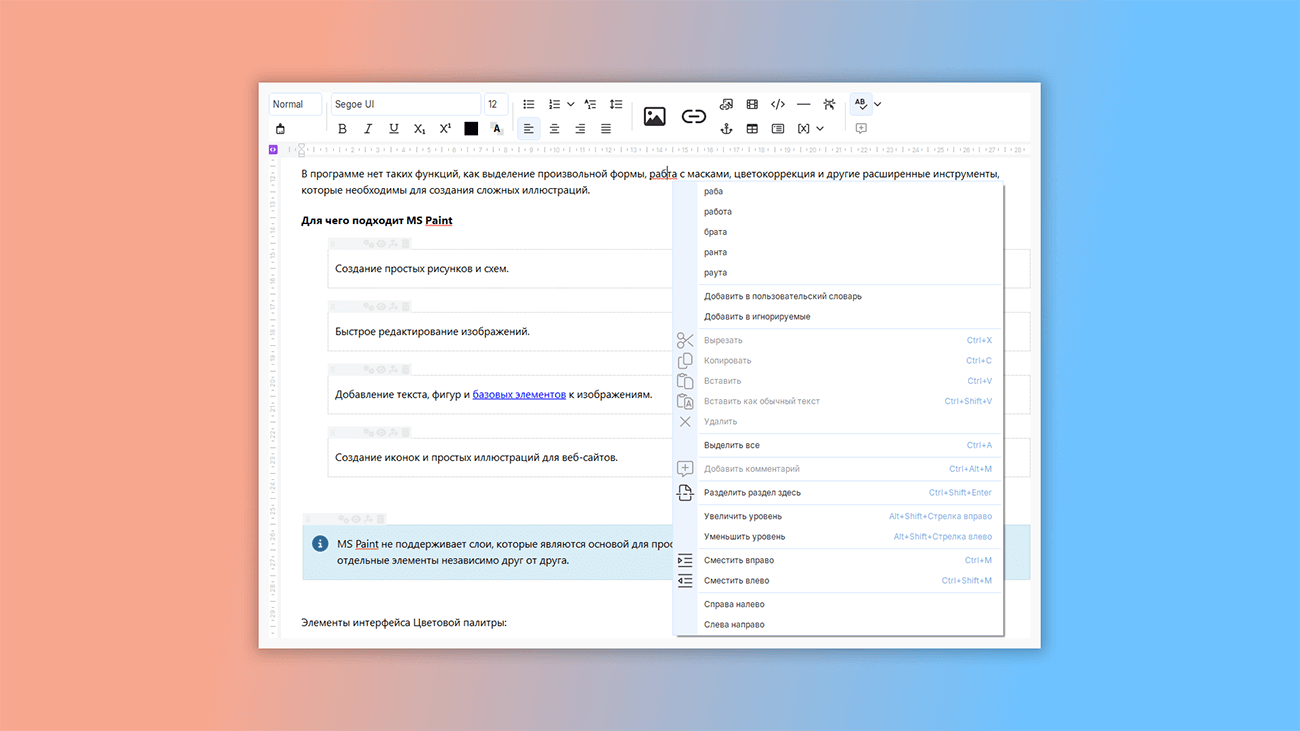Toggle underline formatting
The image size is (1300, 731).
393,129
